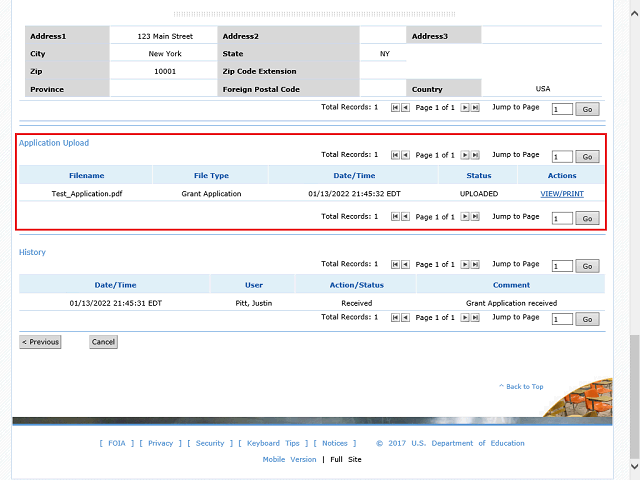Image resolution: width=640 pixels, height=480 pixels.
Task: Click last page icon in address table pager
Action: (475, 106)
